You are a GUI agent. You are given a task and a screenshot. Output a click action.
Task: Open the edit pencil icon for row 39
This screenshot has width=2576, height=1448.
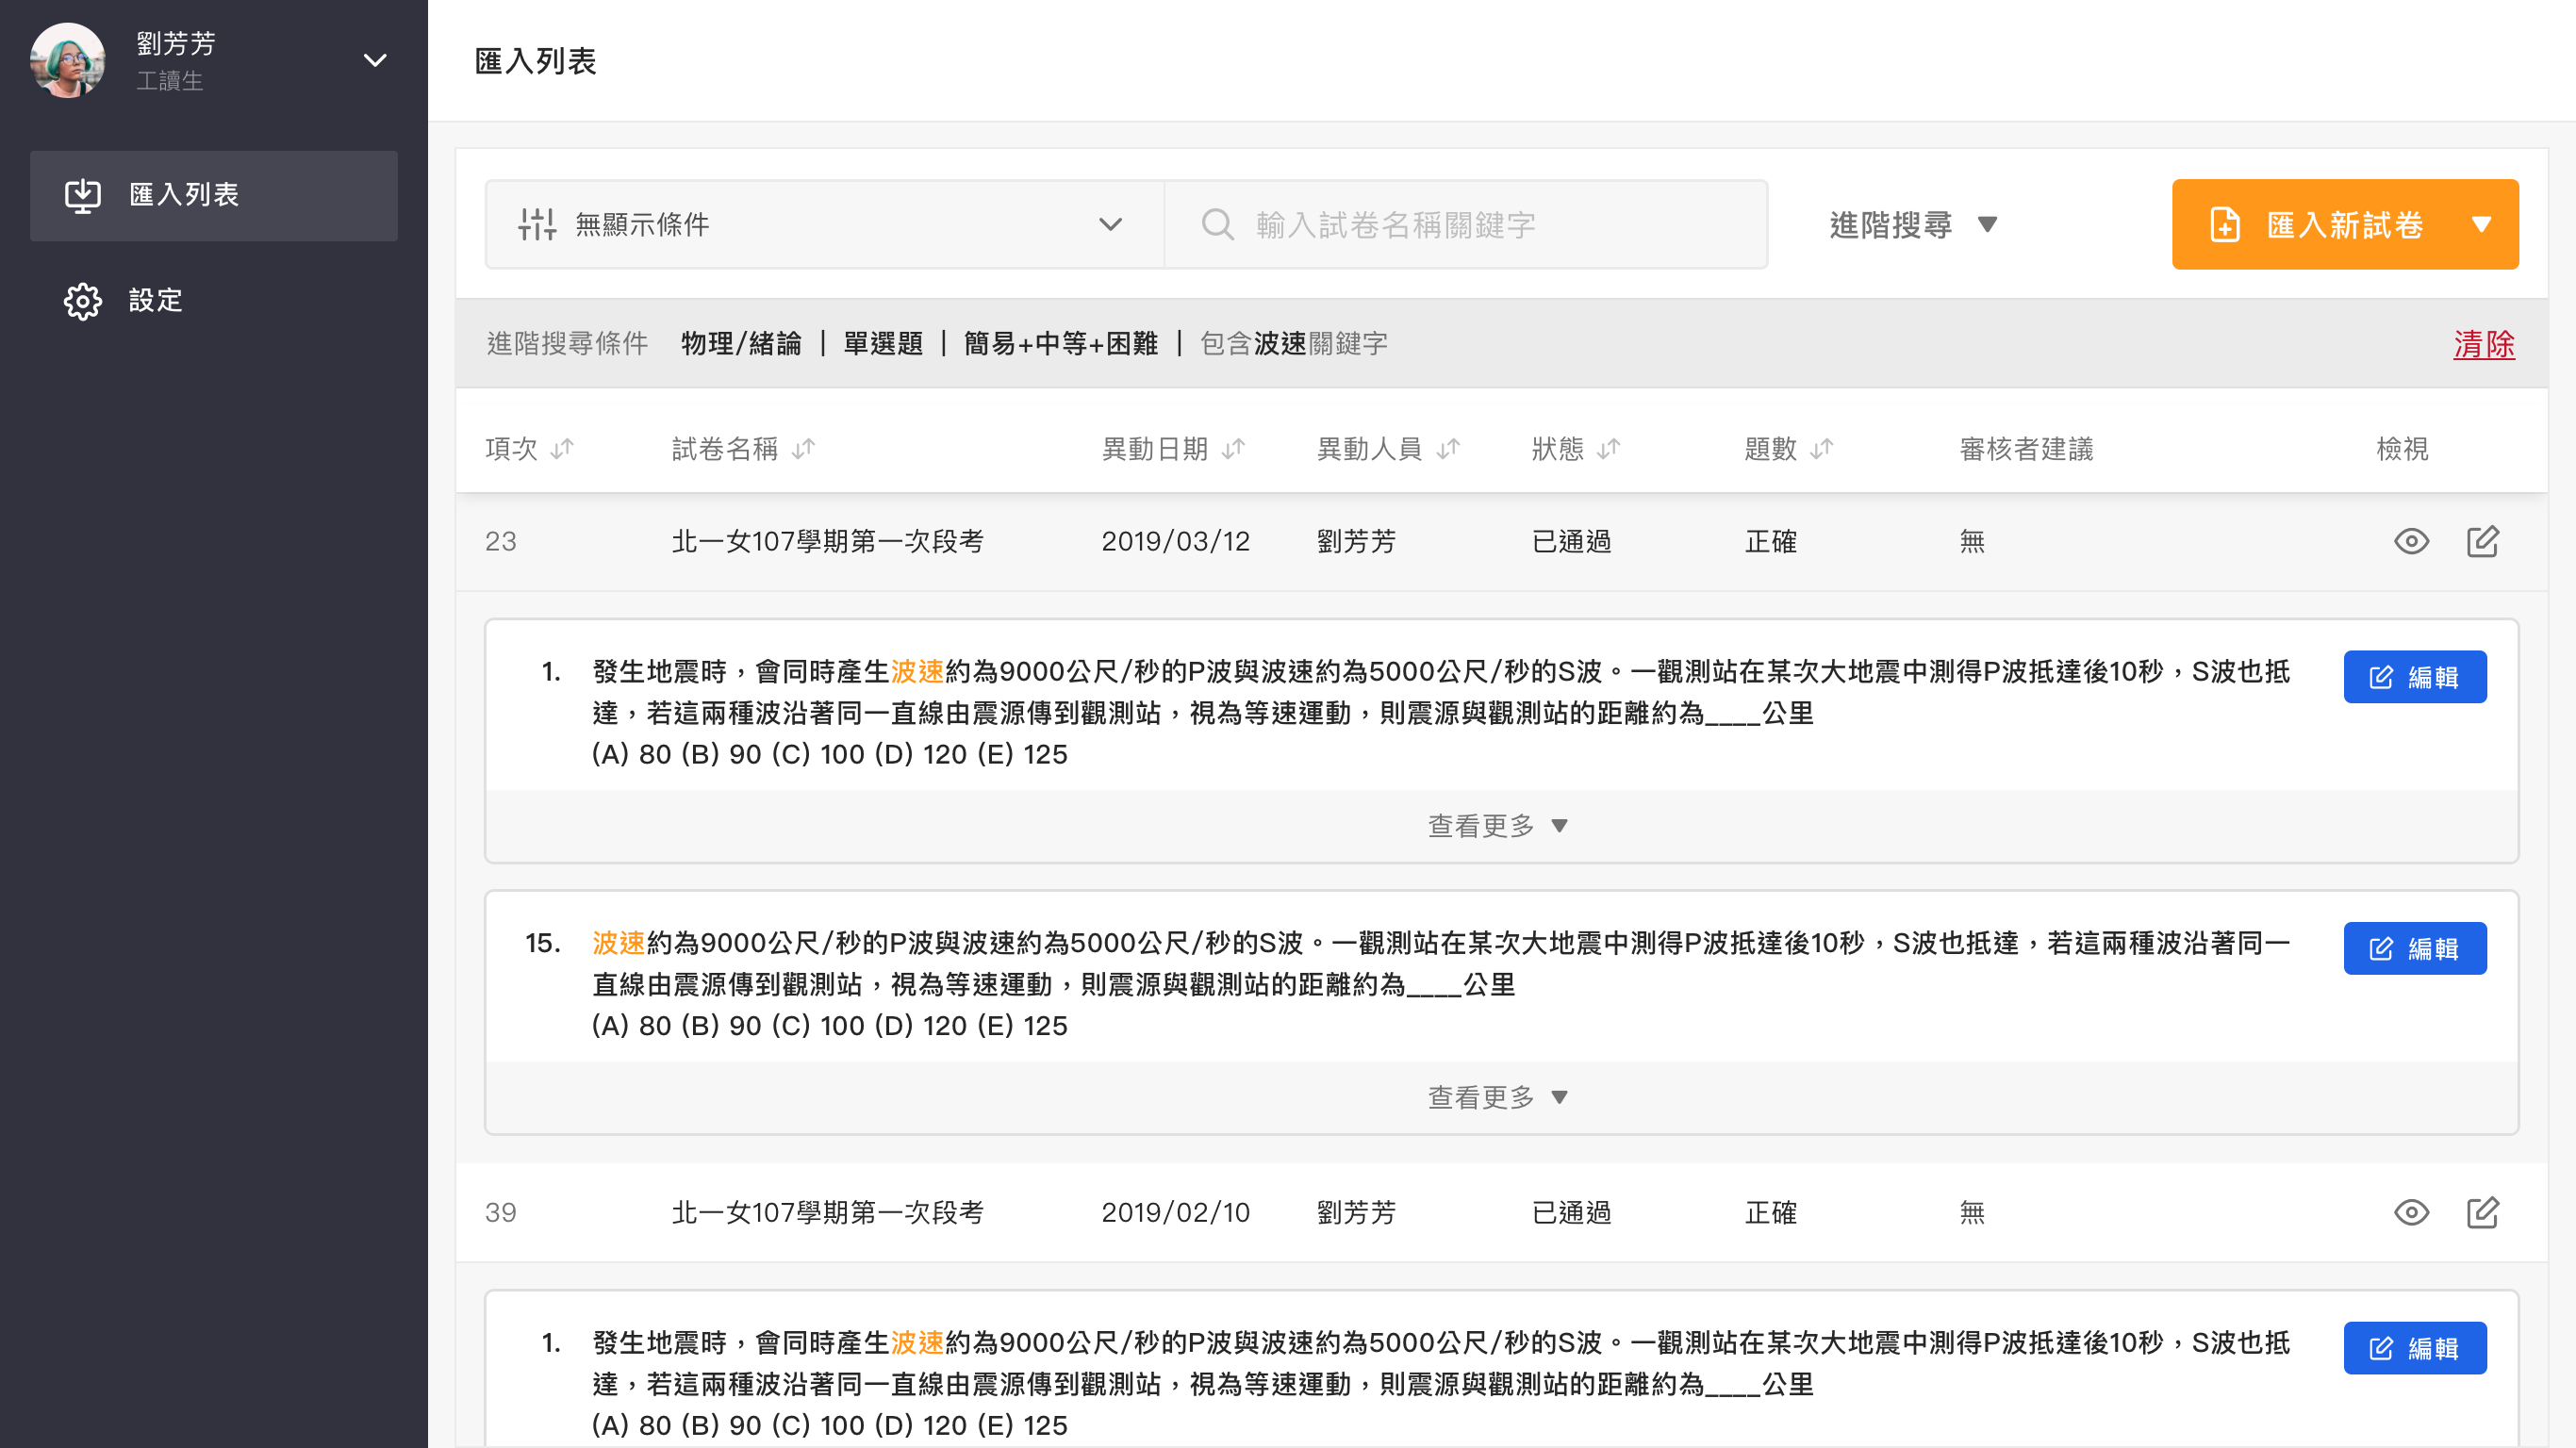tap(2482, 1212)
